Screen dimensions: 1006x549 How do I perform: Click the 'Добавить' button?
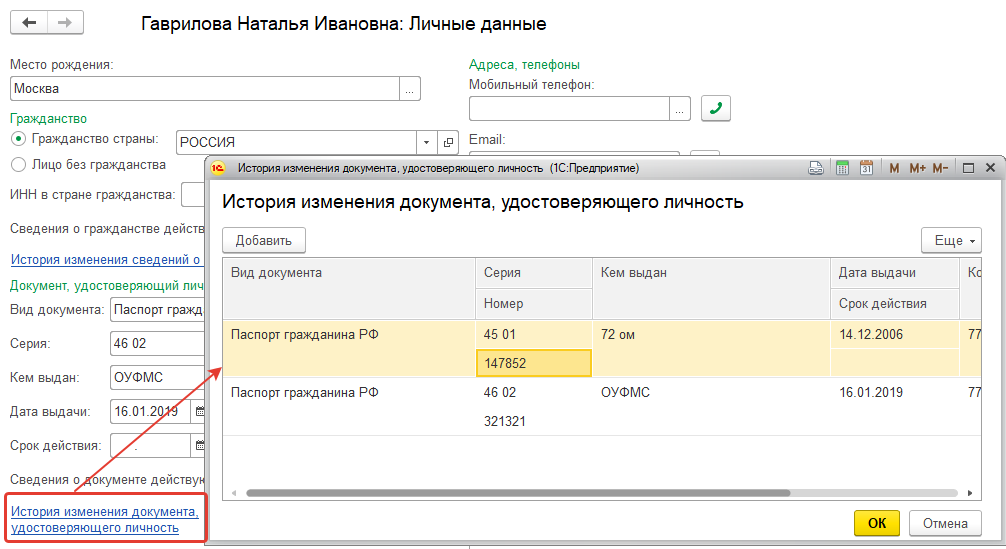tap(264, 240)
